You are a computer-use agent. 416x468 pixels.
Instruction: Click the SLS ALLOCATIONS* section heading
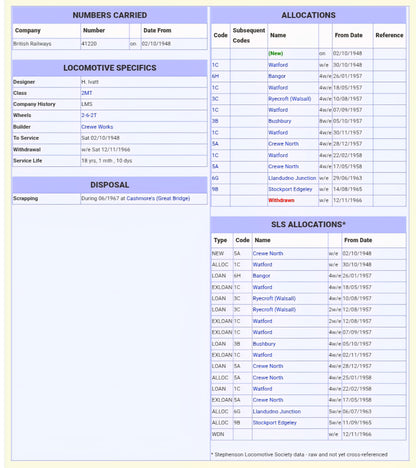click(x=308, y=224)
